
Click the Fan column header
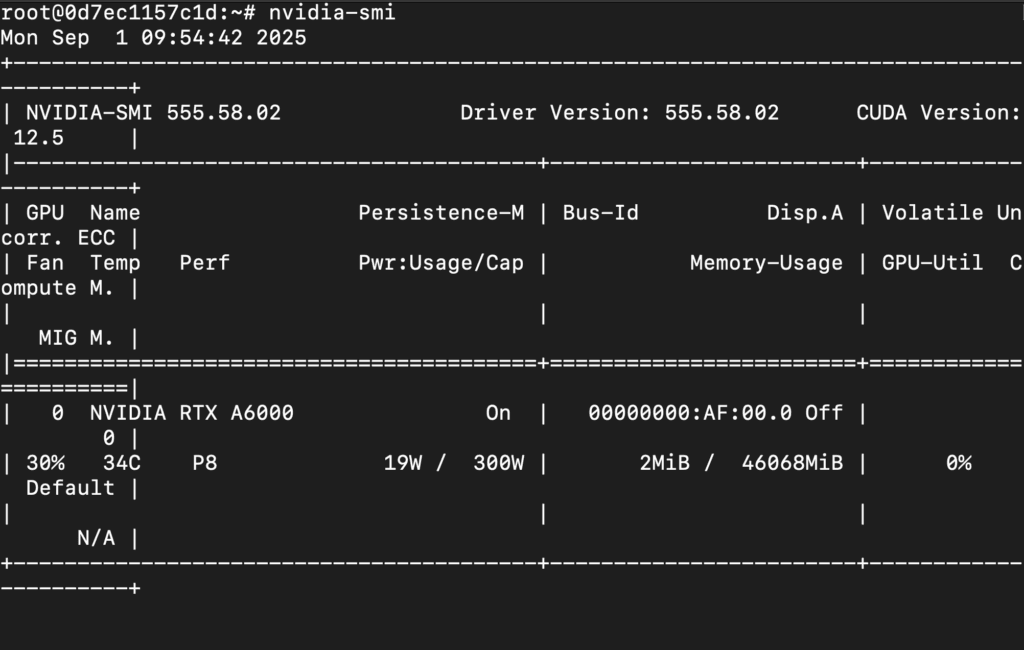pos(45,263)
